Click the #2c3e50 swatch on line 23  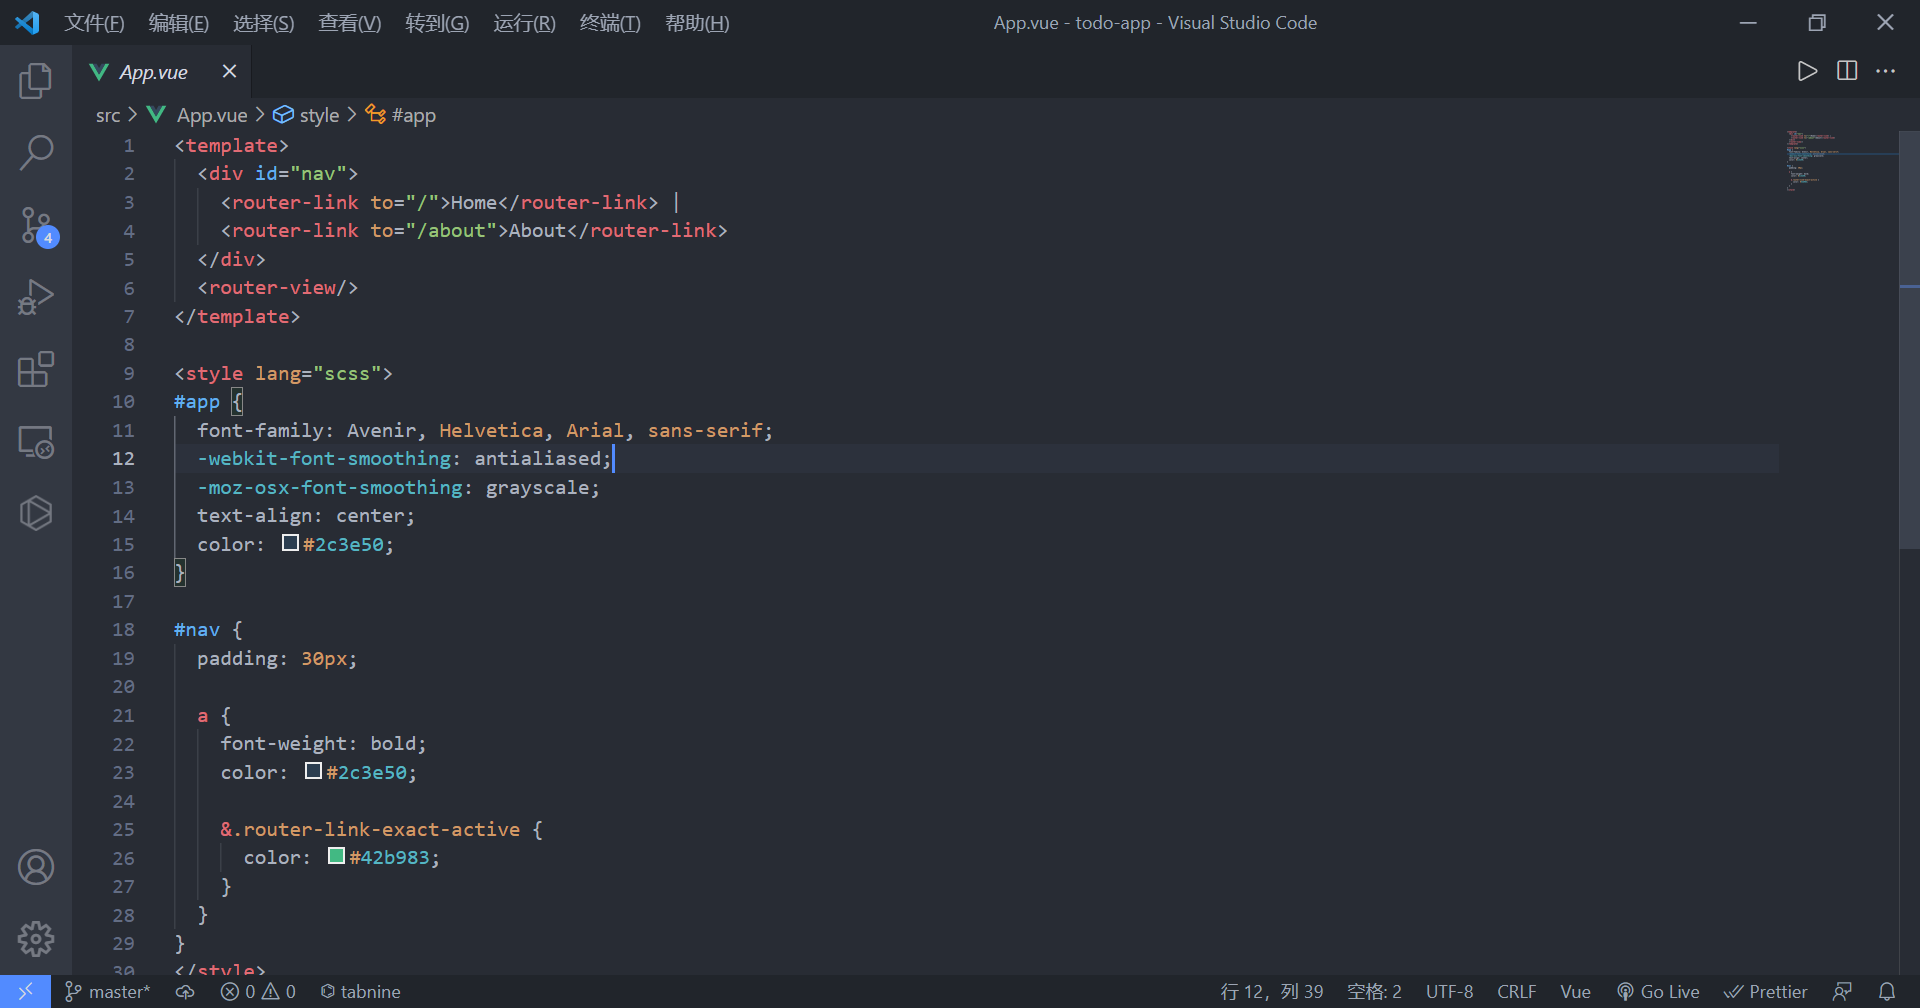tap(313, 771)
